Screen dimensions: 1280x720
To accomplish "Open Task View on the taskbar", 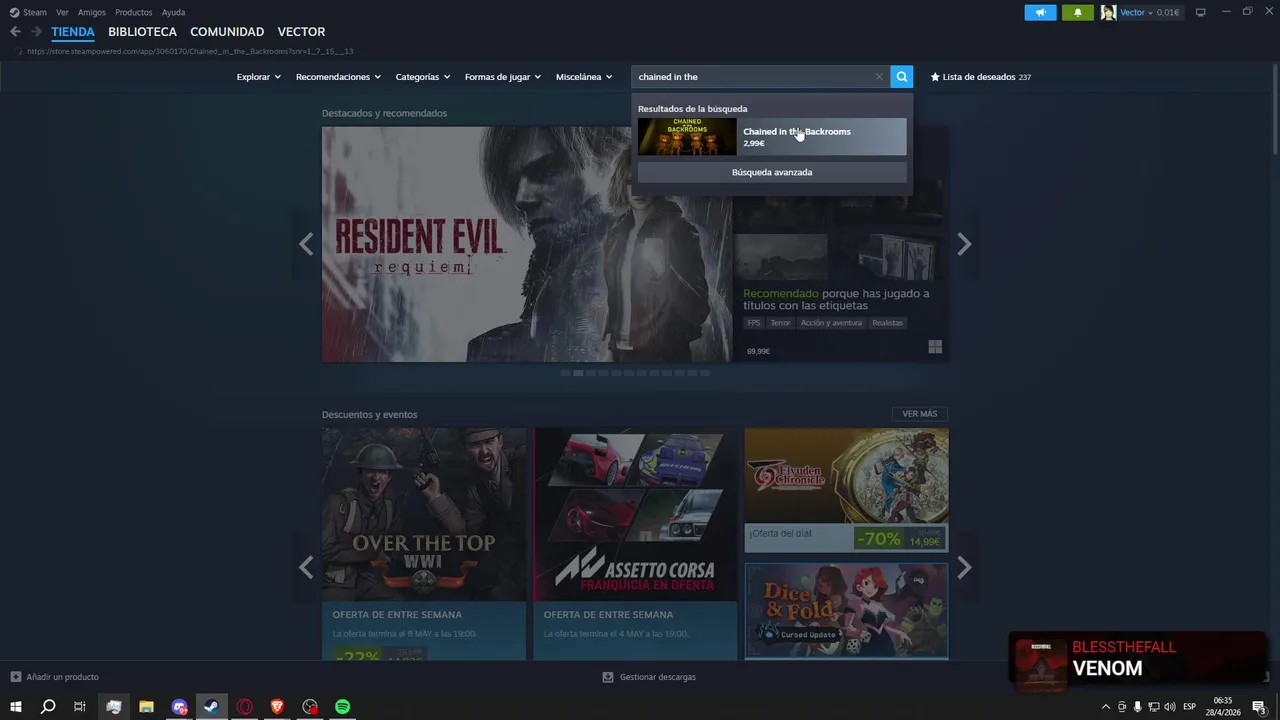I will coord(80,707).
